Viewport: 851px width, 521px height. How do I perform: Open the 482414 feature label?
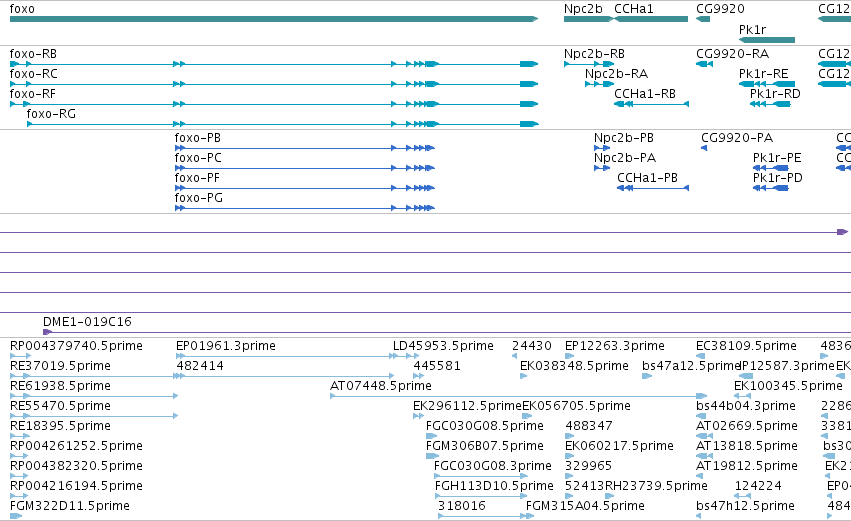click(200, 366)
